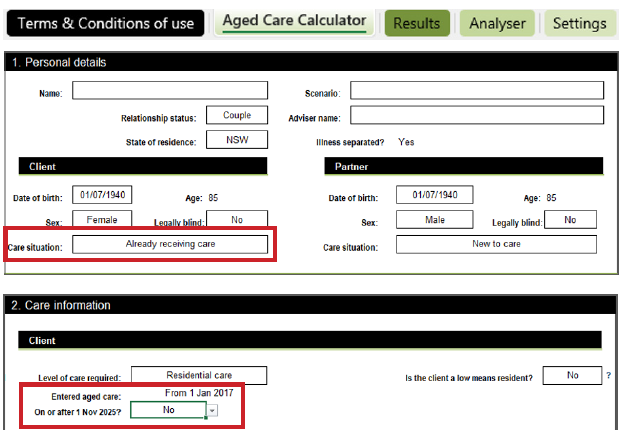Click the help question mark beside low means resident
Screen dimensions: 628x439
pyautogui.click(x=609, y=376)
